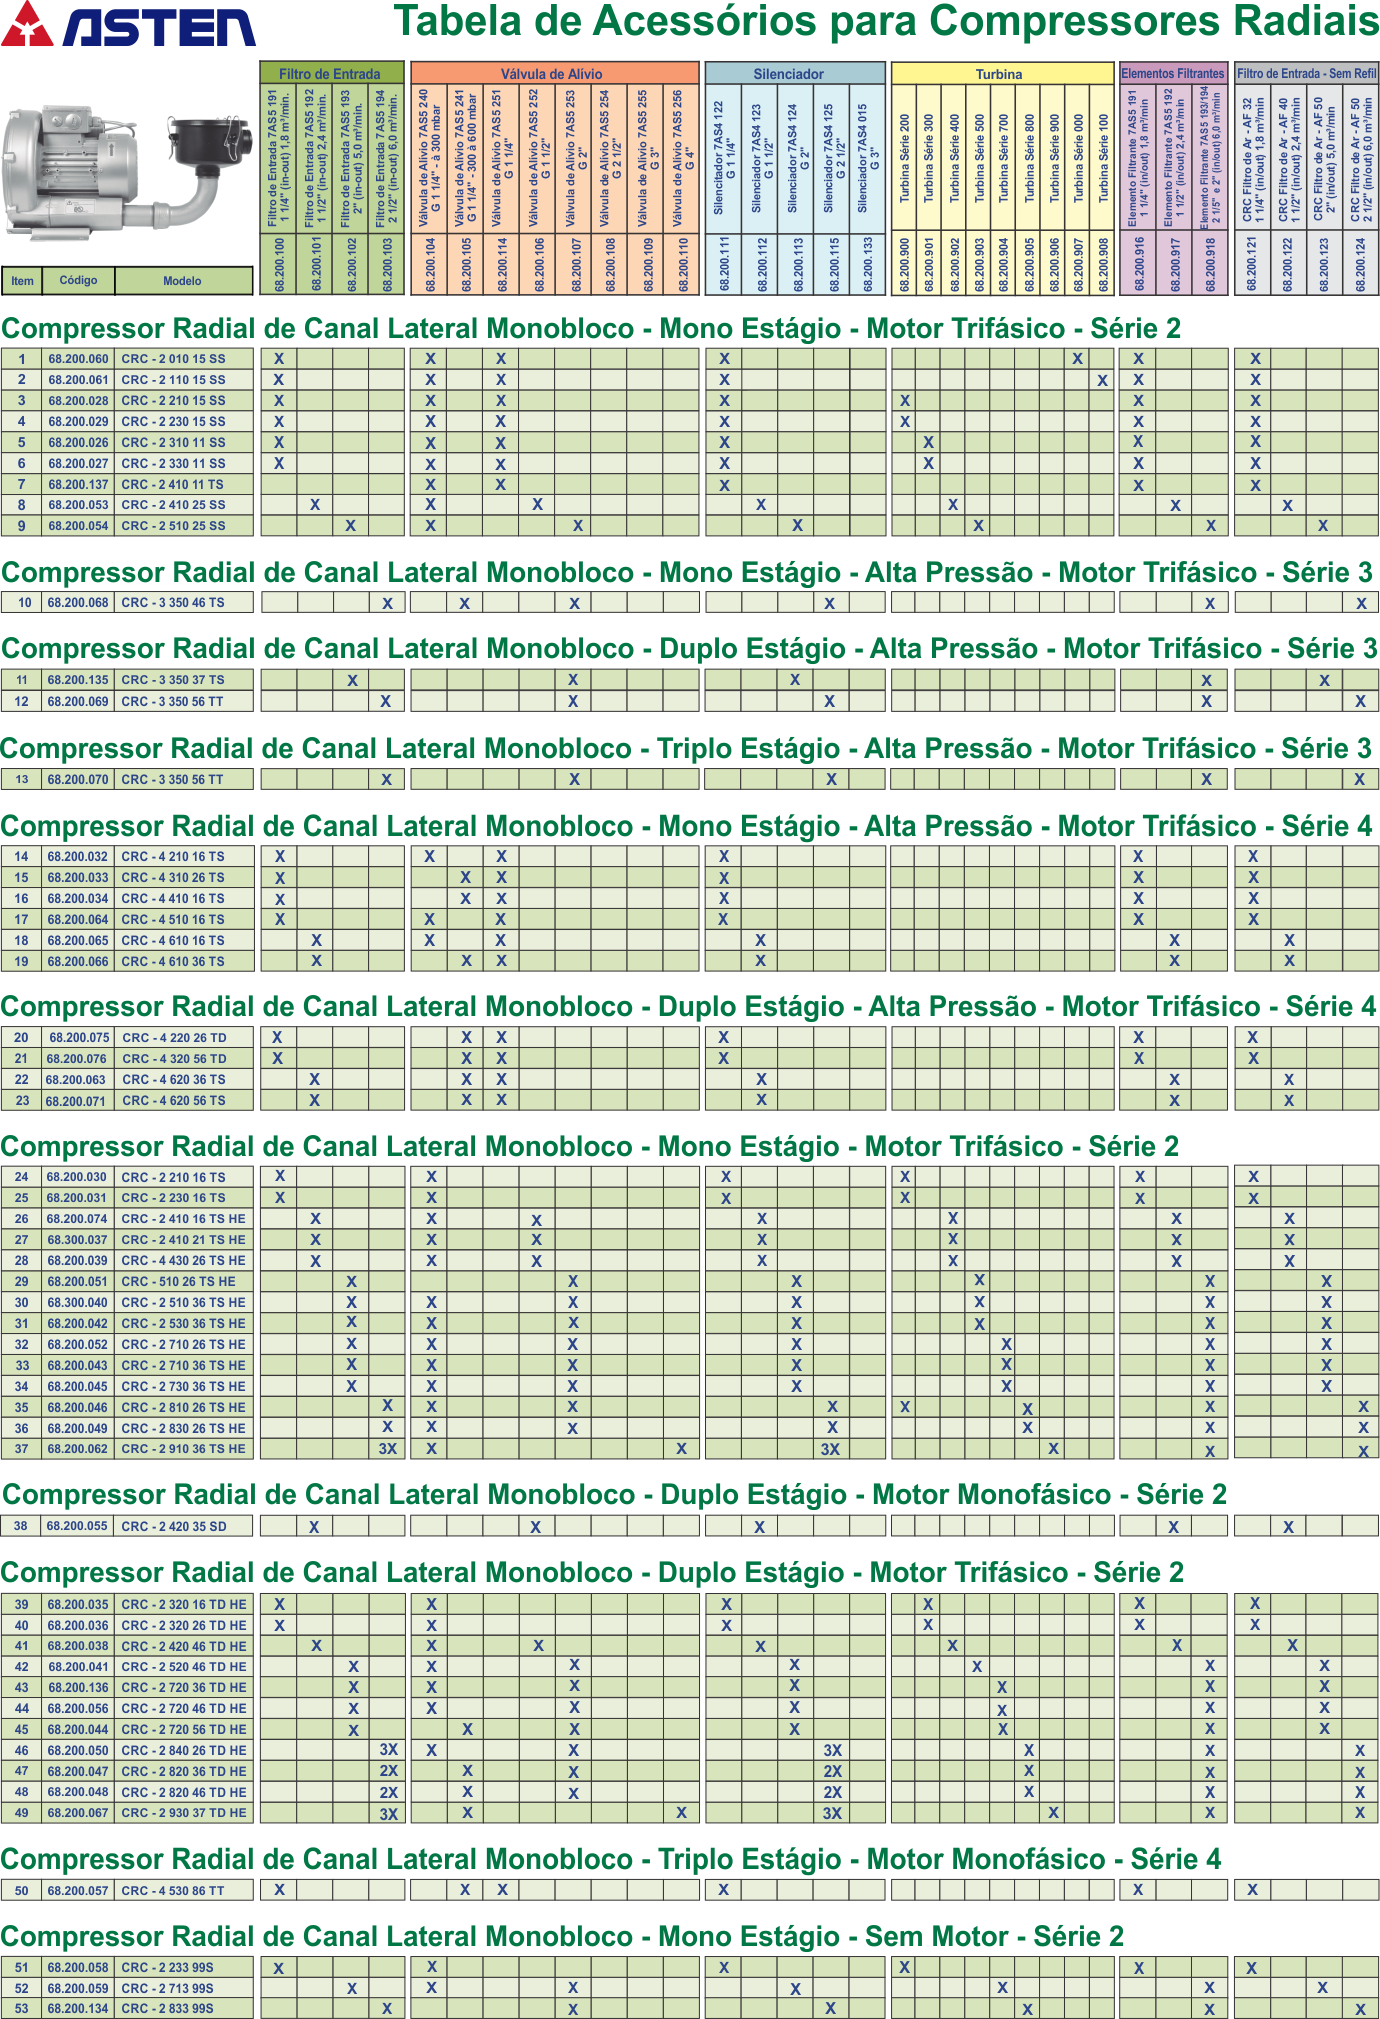Click accessory code 68.200.908
This screenshot has width=1380, height=2019.
1103,264
